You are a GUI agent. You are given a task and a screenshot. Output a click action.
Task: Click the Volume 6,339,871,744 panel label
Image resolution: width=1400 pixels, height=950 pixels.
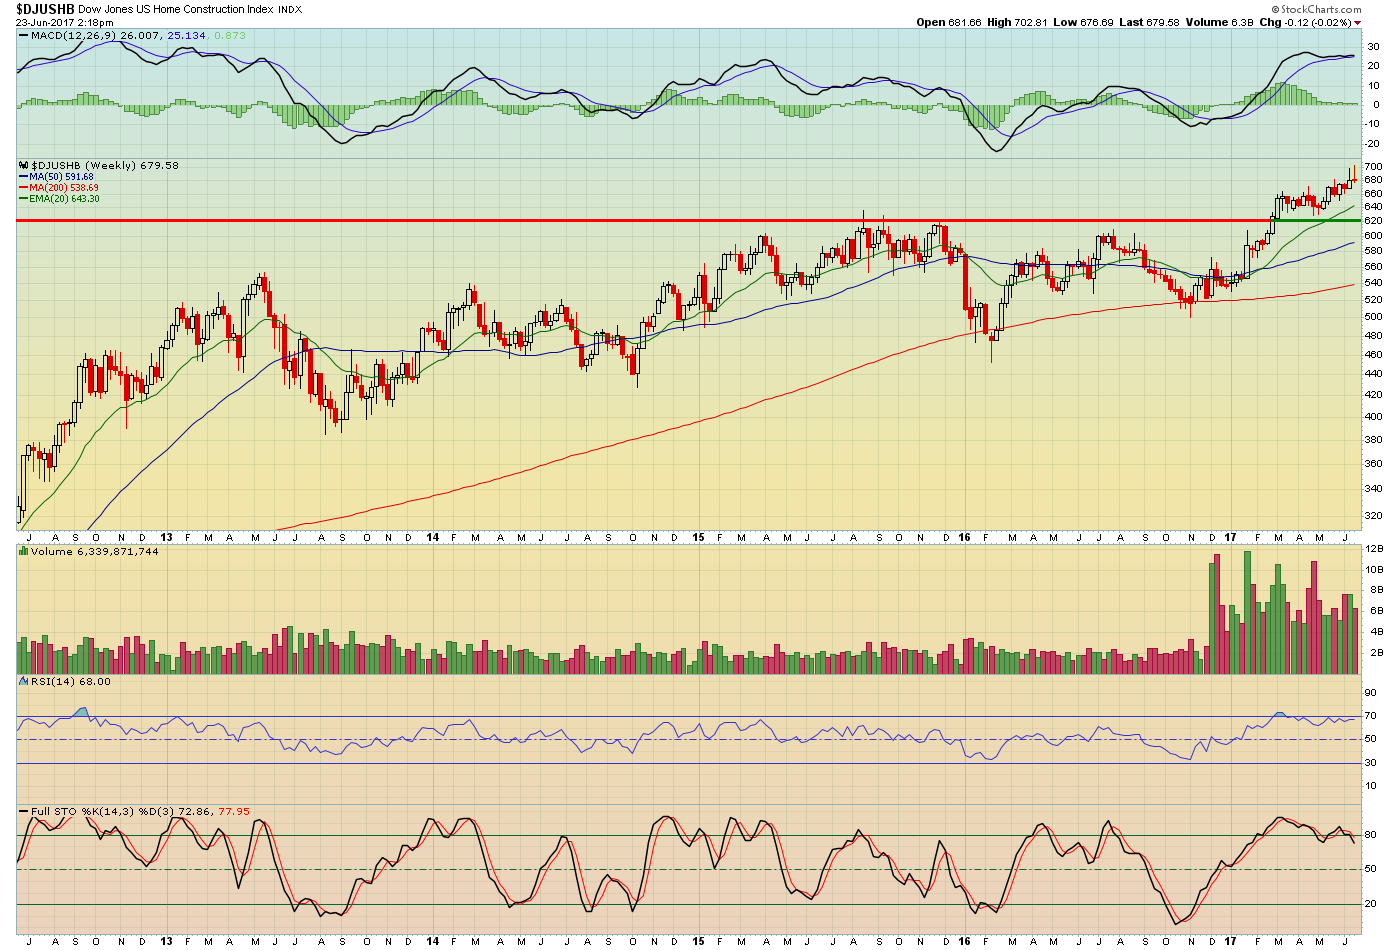click(x=94, y=551)
